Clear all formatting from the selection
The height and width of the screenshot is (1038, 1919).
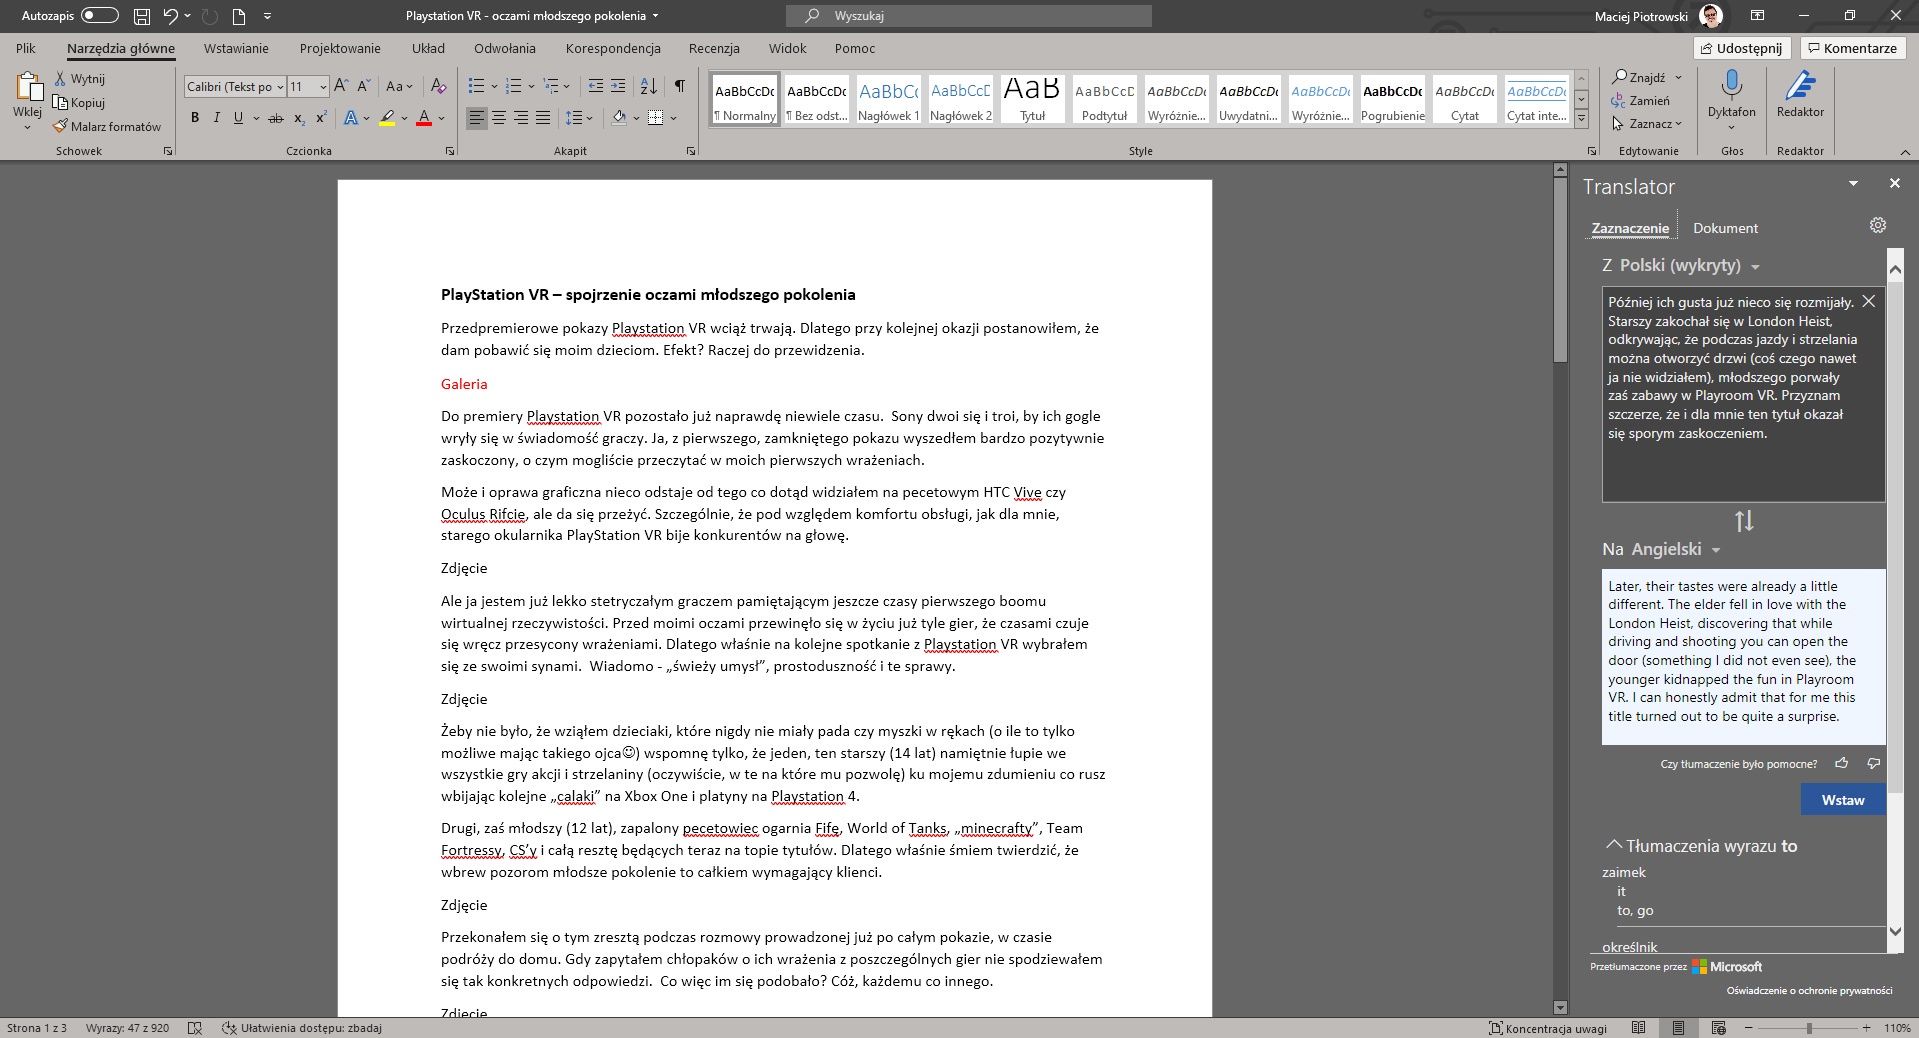pyautogui.click(x=437, y=86)
